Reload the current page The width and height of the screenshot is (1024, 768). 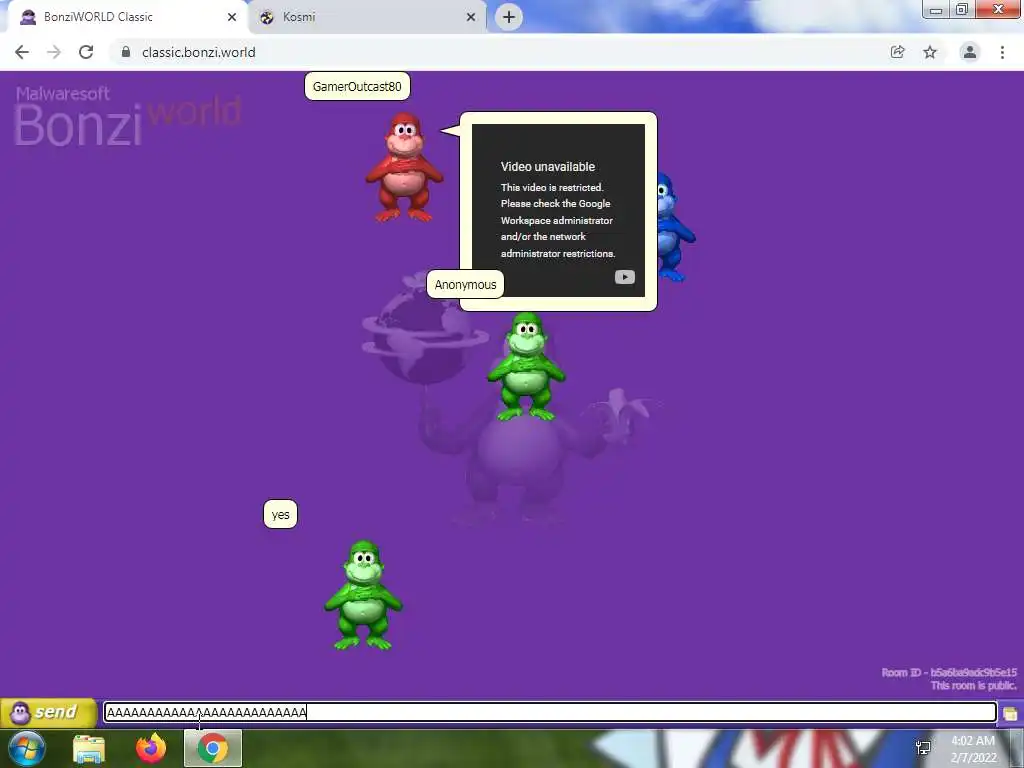pos(86,52)
